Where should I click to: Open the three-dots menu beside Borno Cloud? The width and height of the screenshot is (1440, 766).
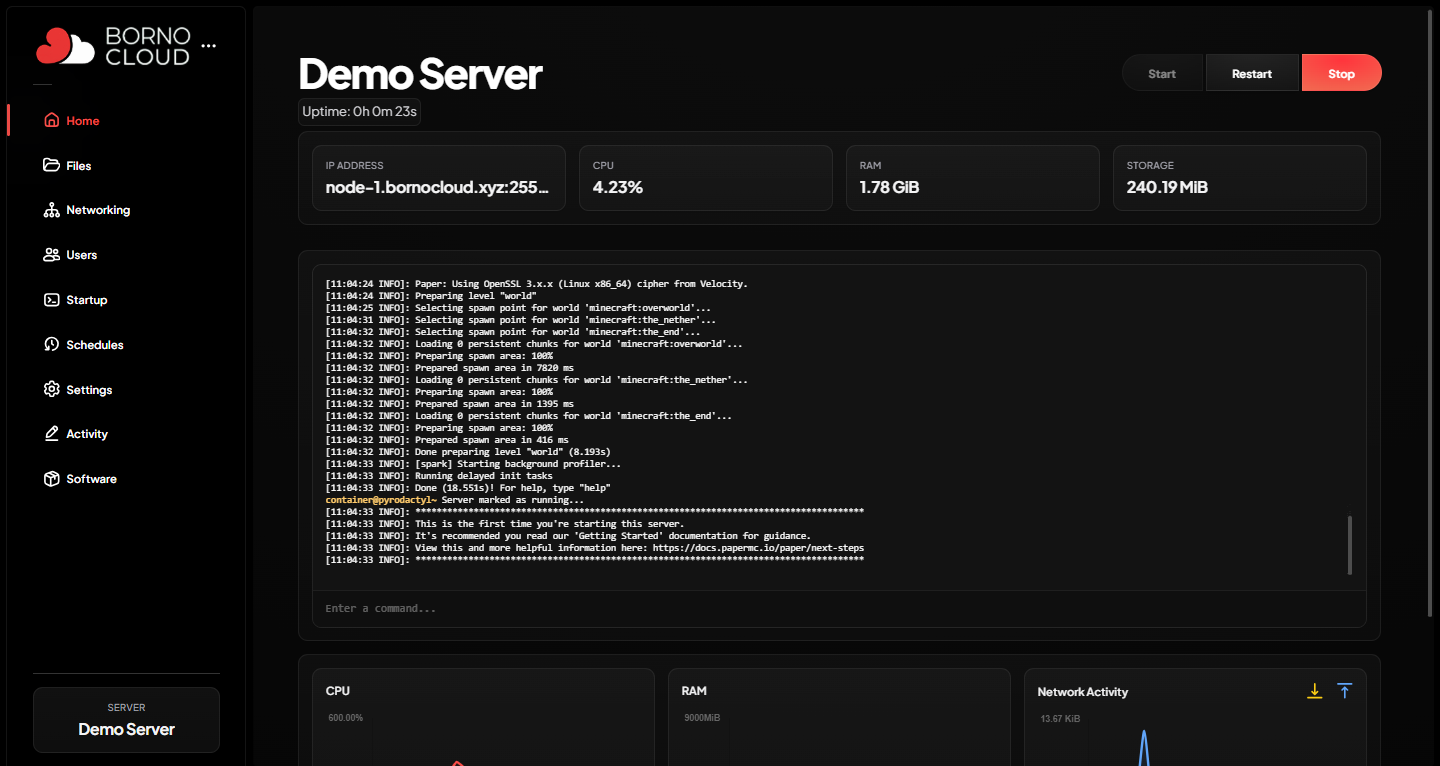pos(208,46)
